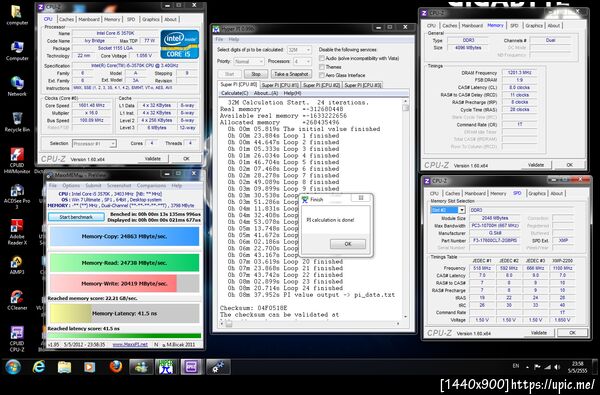
Task: Click the EN language indicator in tray
Action: 516,366
